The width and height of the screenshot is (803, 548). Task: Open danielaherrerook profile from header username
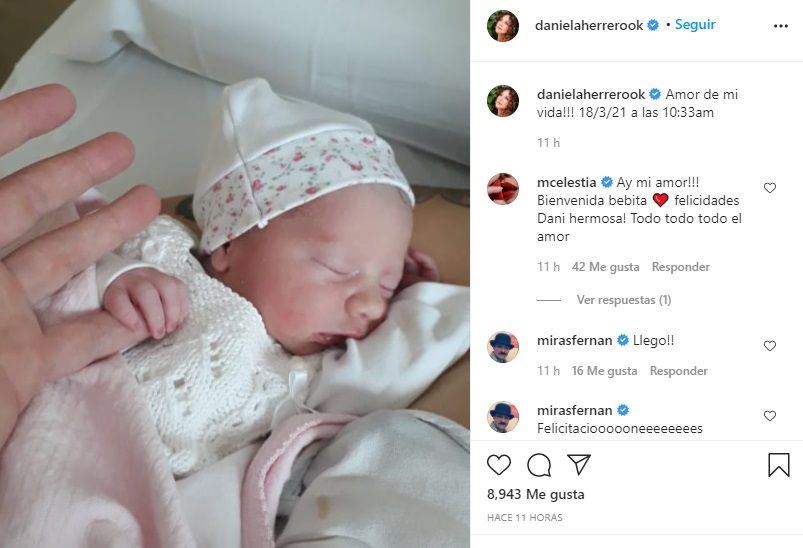coord(588,25)
